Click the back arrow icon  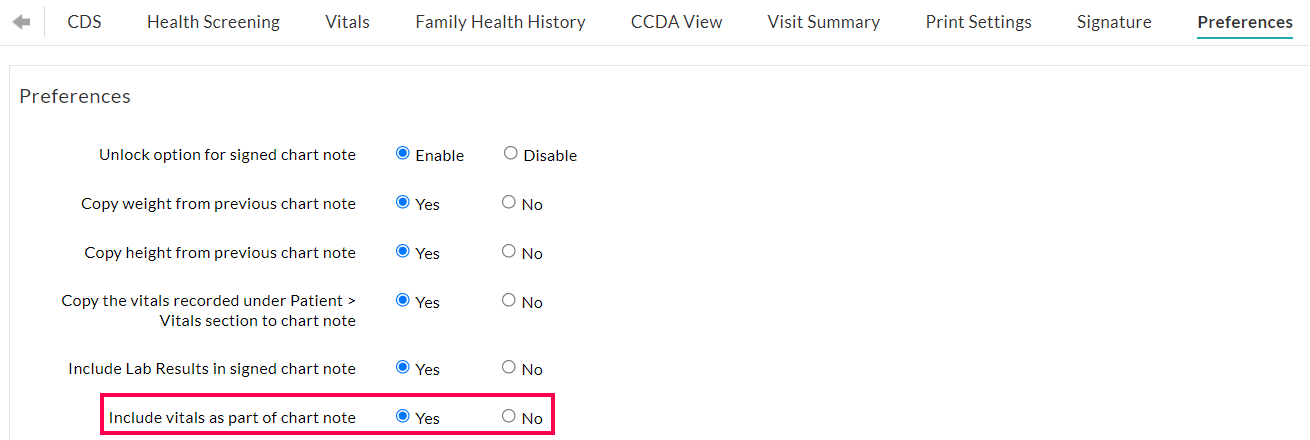pos(21,22)
